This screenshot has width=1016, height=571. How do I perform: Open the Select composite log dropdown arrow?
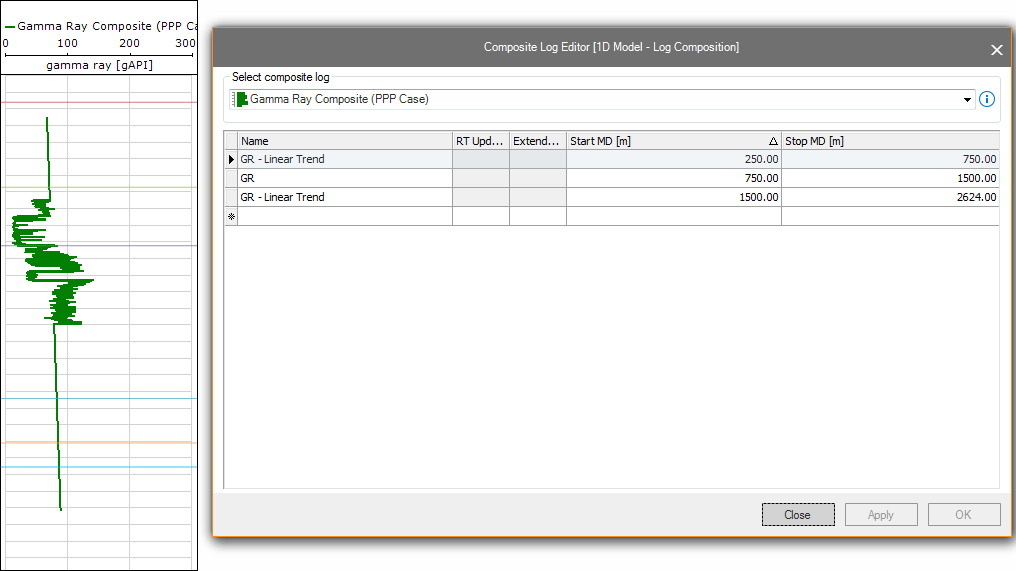pos(967,99)
